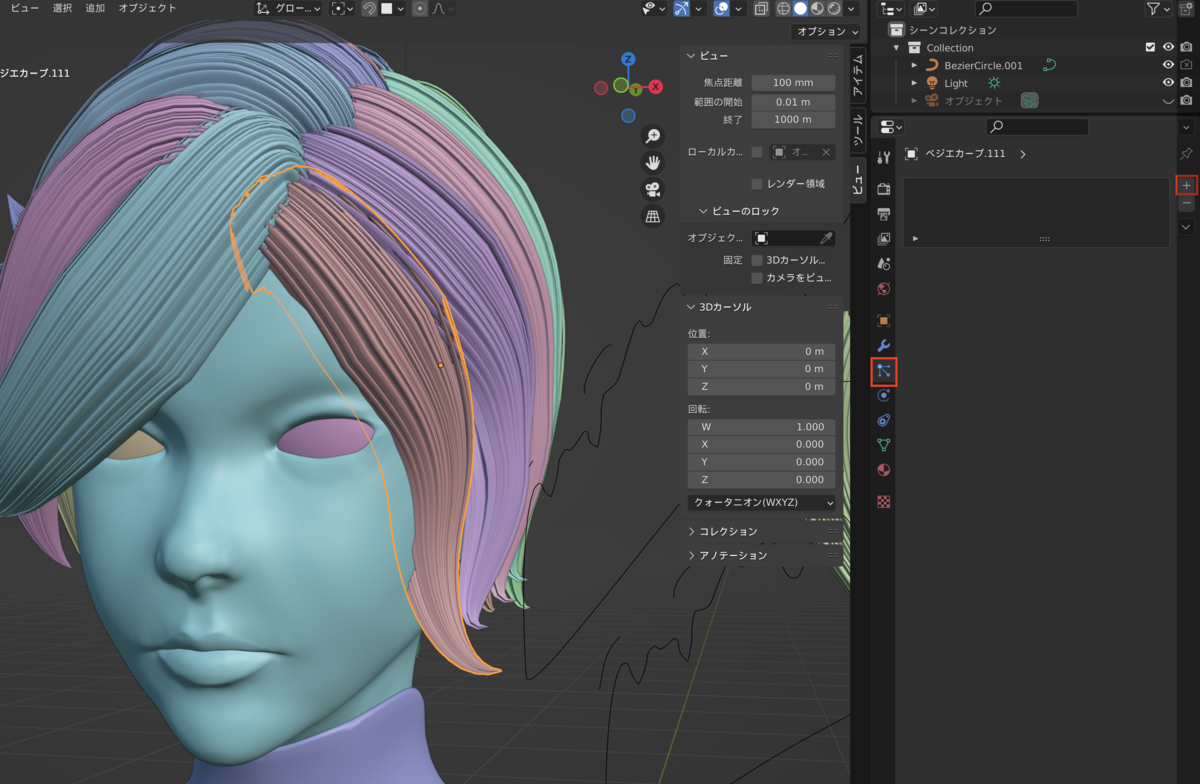Open the Material properties tab
The width and height of the screenshot is (1200, 784).
click(883, 470)
